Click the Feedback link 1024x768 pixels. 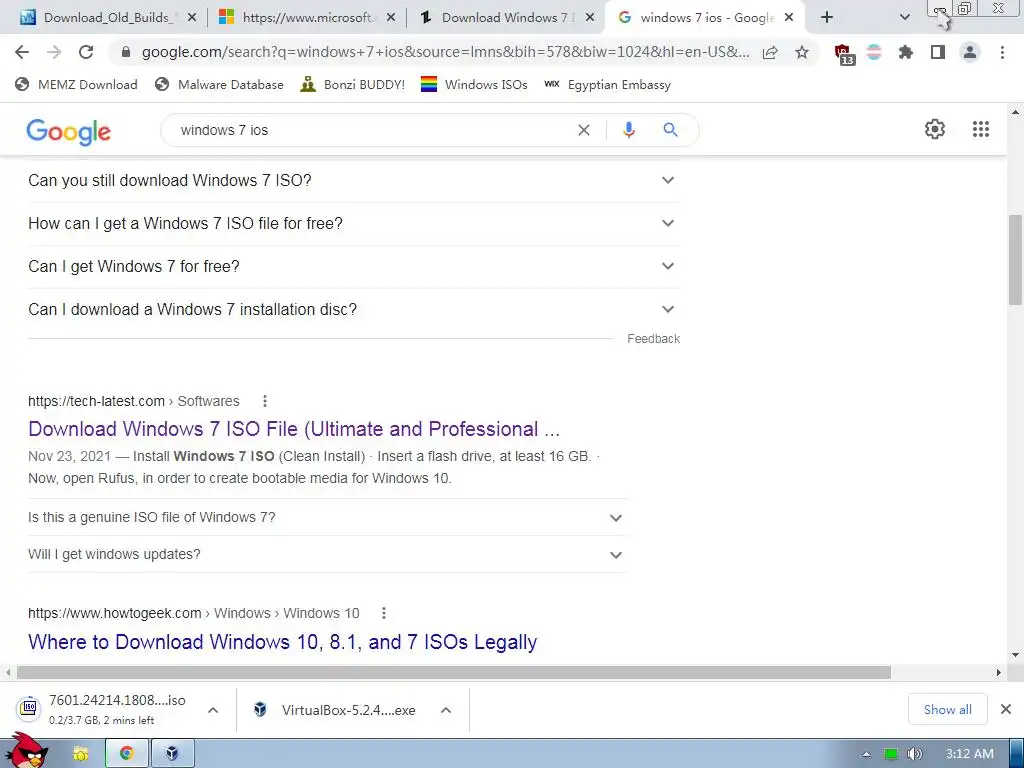coord(654,339)
